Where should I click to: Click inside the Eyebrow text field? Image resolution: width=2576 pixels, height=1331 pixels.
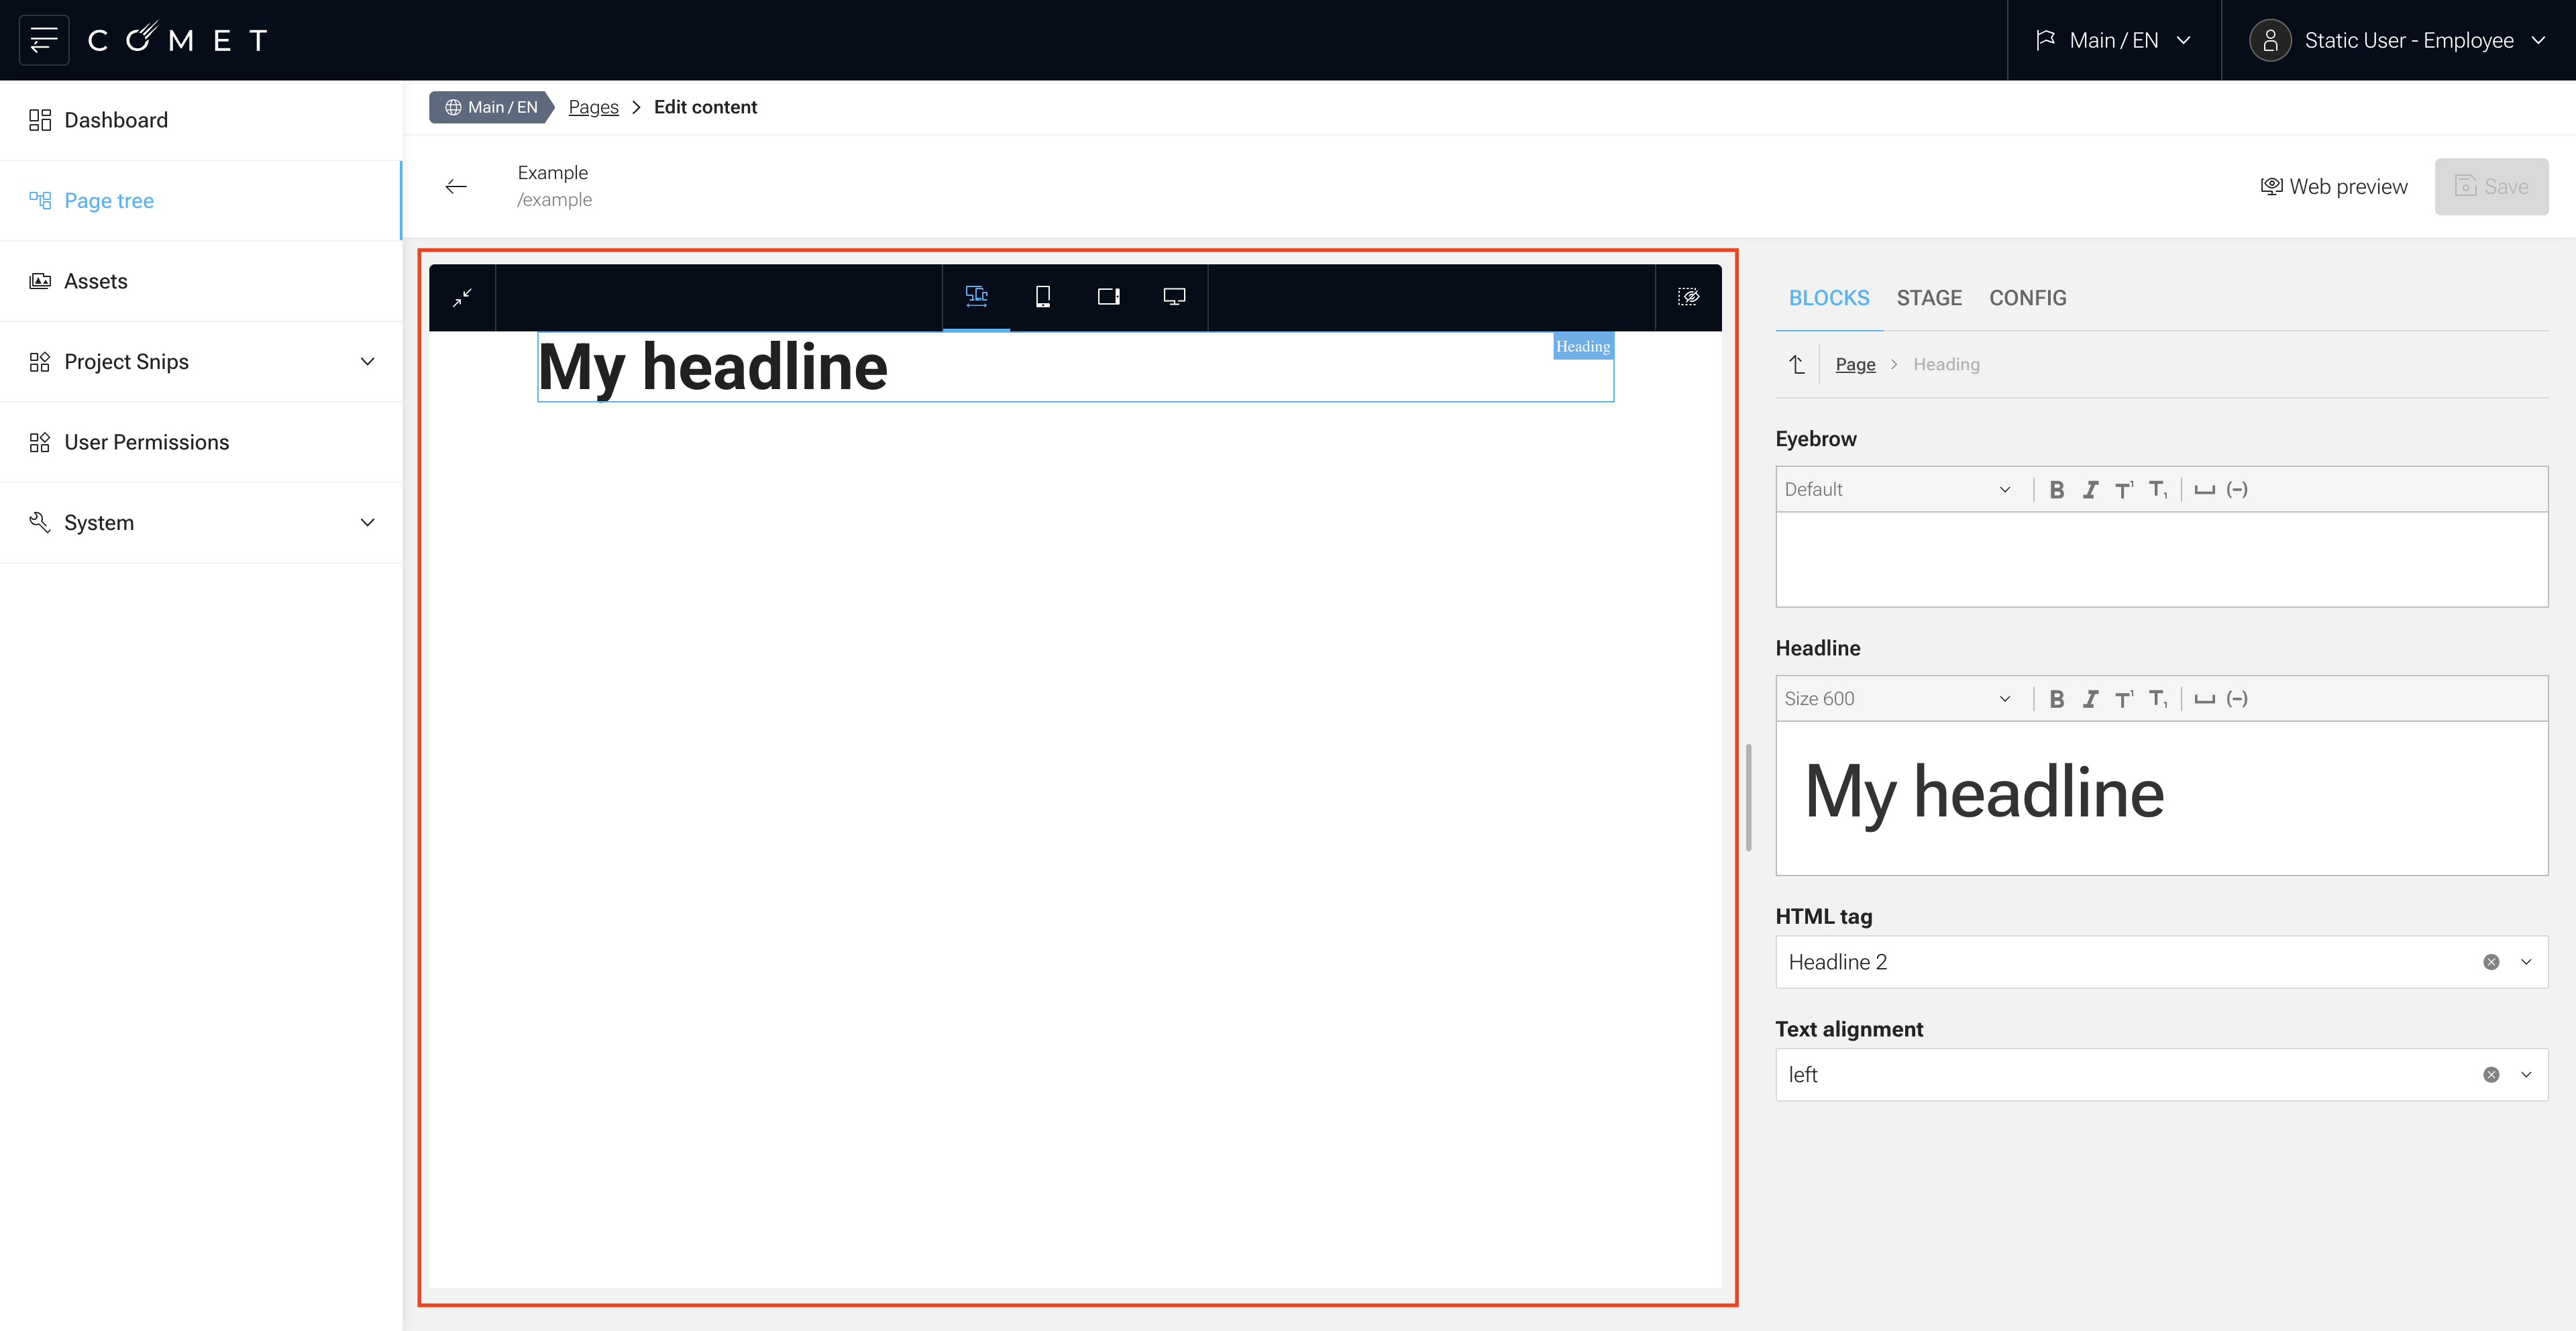pyautogui.click(x=2160, y=559)
